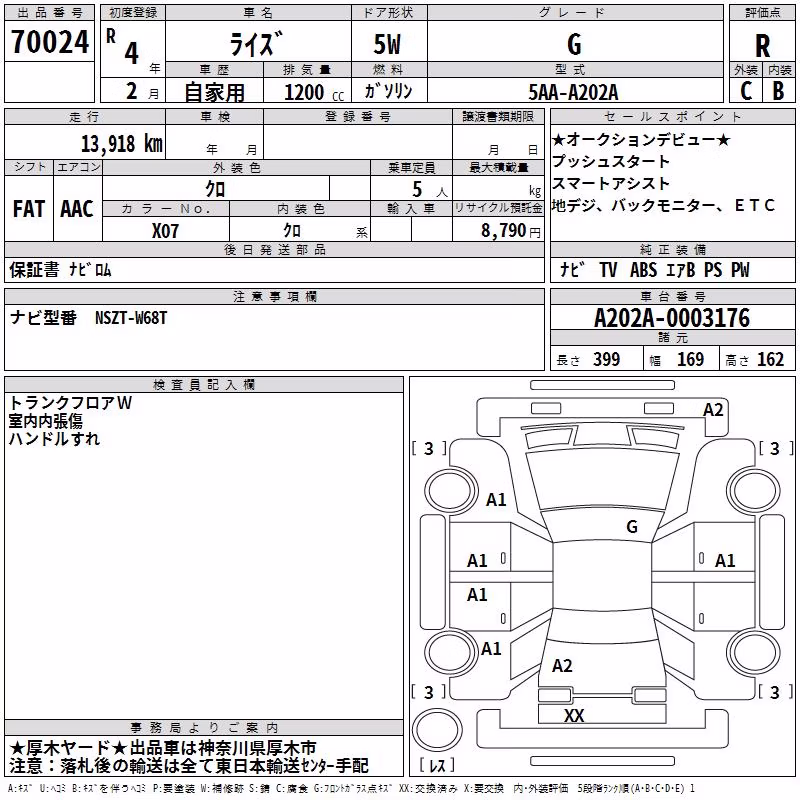The height and width of the screenshot is (800, 800).
Task: Select inspector note トランクフロアW
Action: click(x=70, y=403)
